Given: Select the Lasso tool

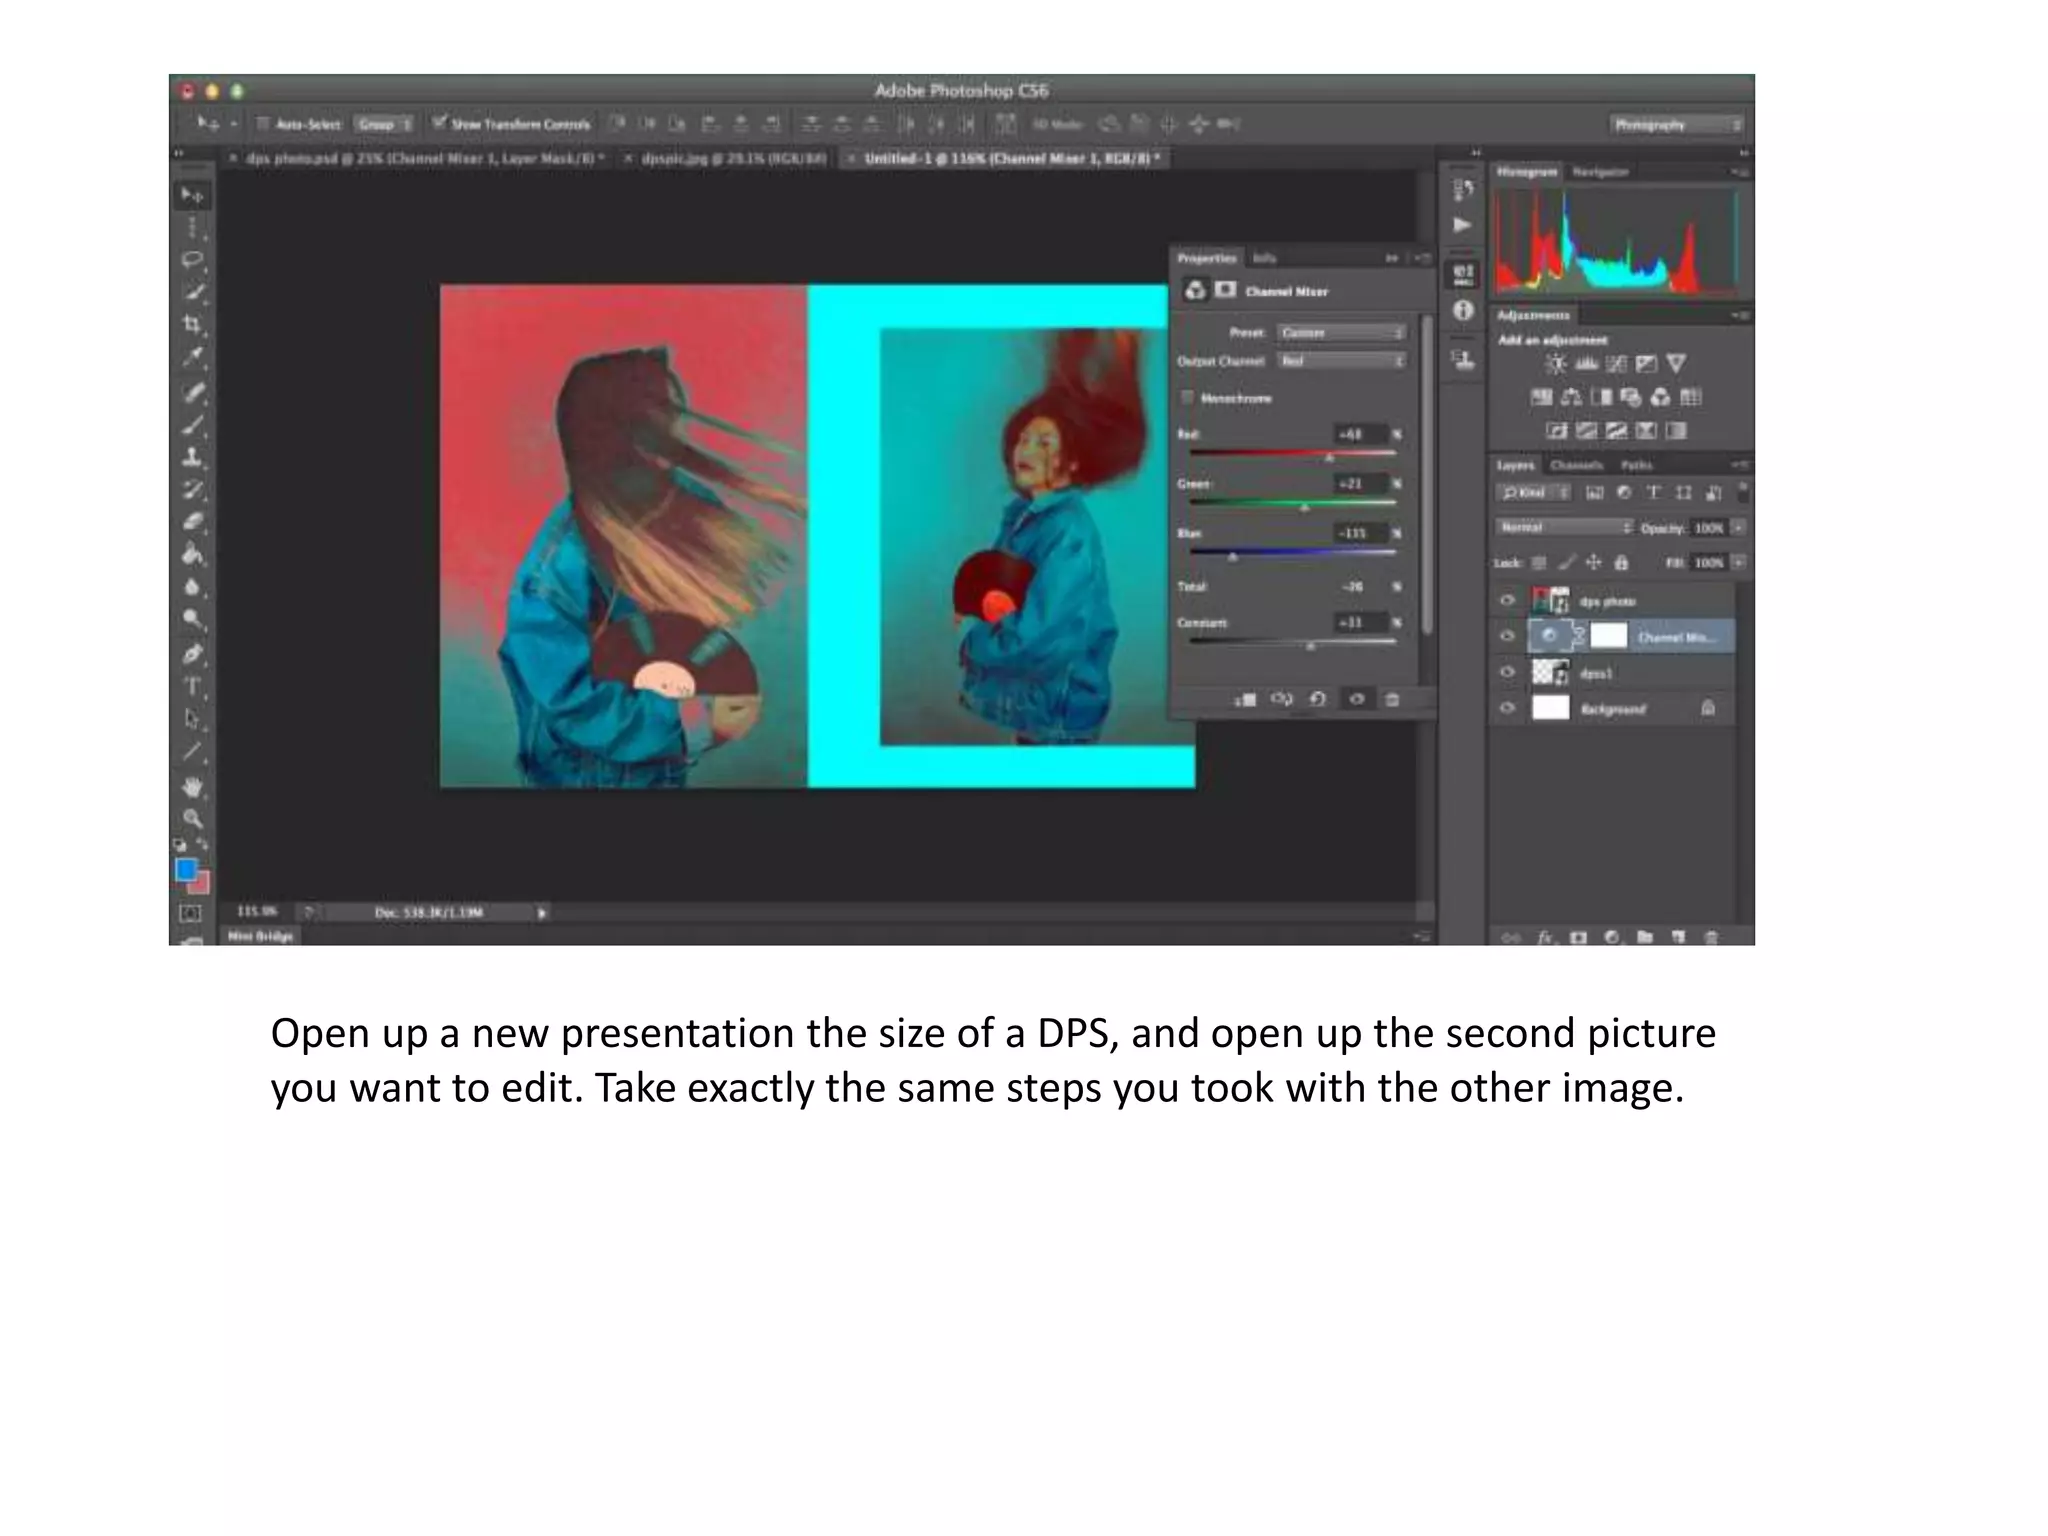Looking at the screenshot, I should (x=191, y=260).
